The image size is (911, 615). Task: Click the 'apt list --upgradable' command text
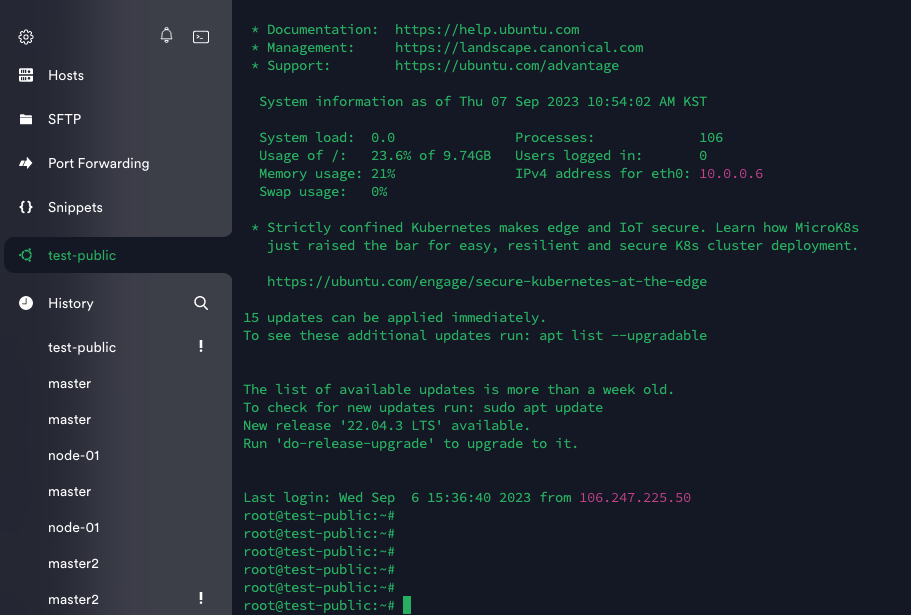pyautogui.click(x=623, y=336)
